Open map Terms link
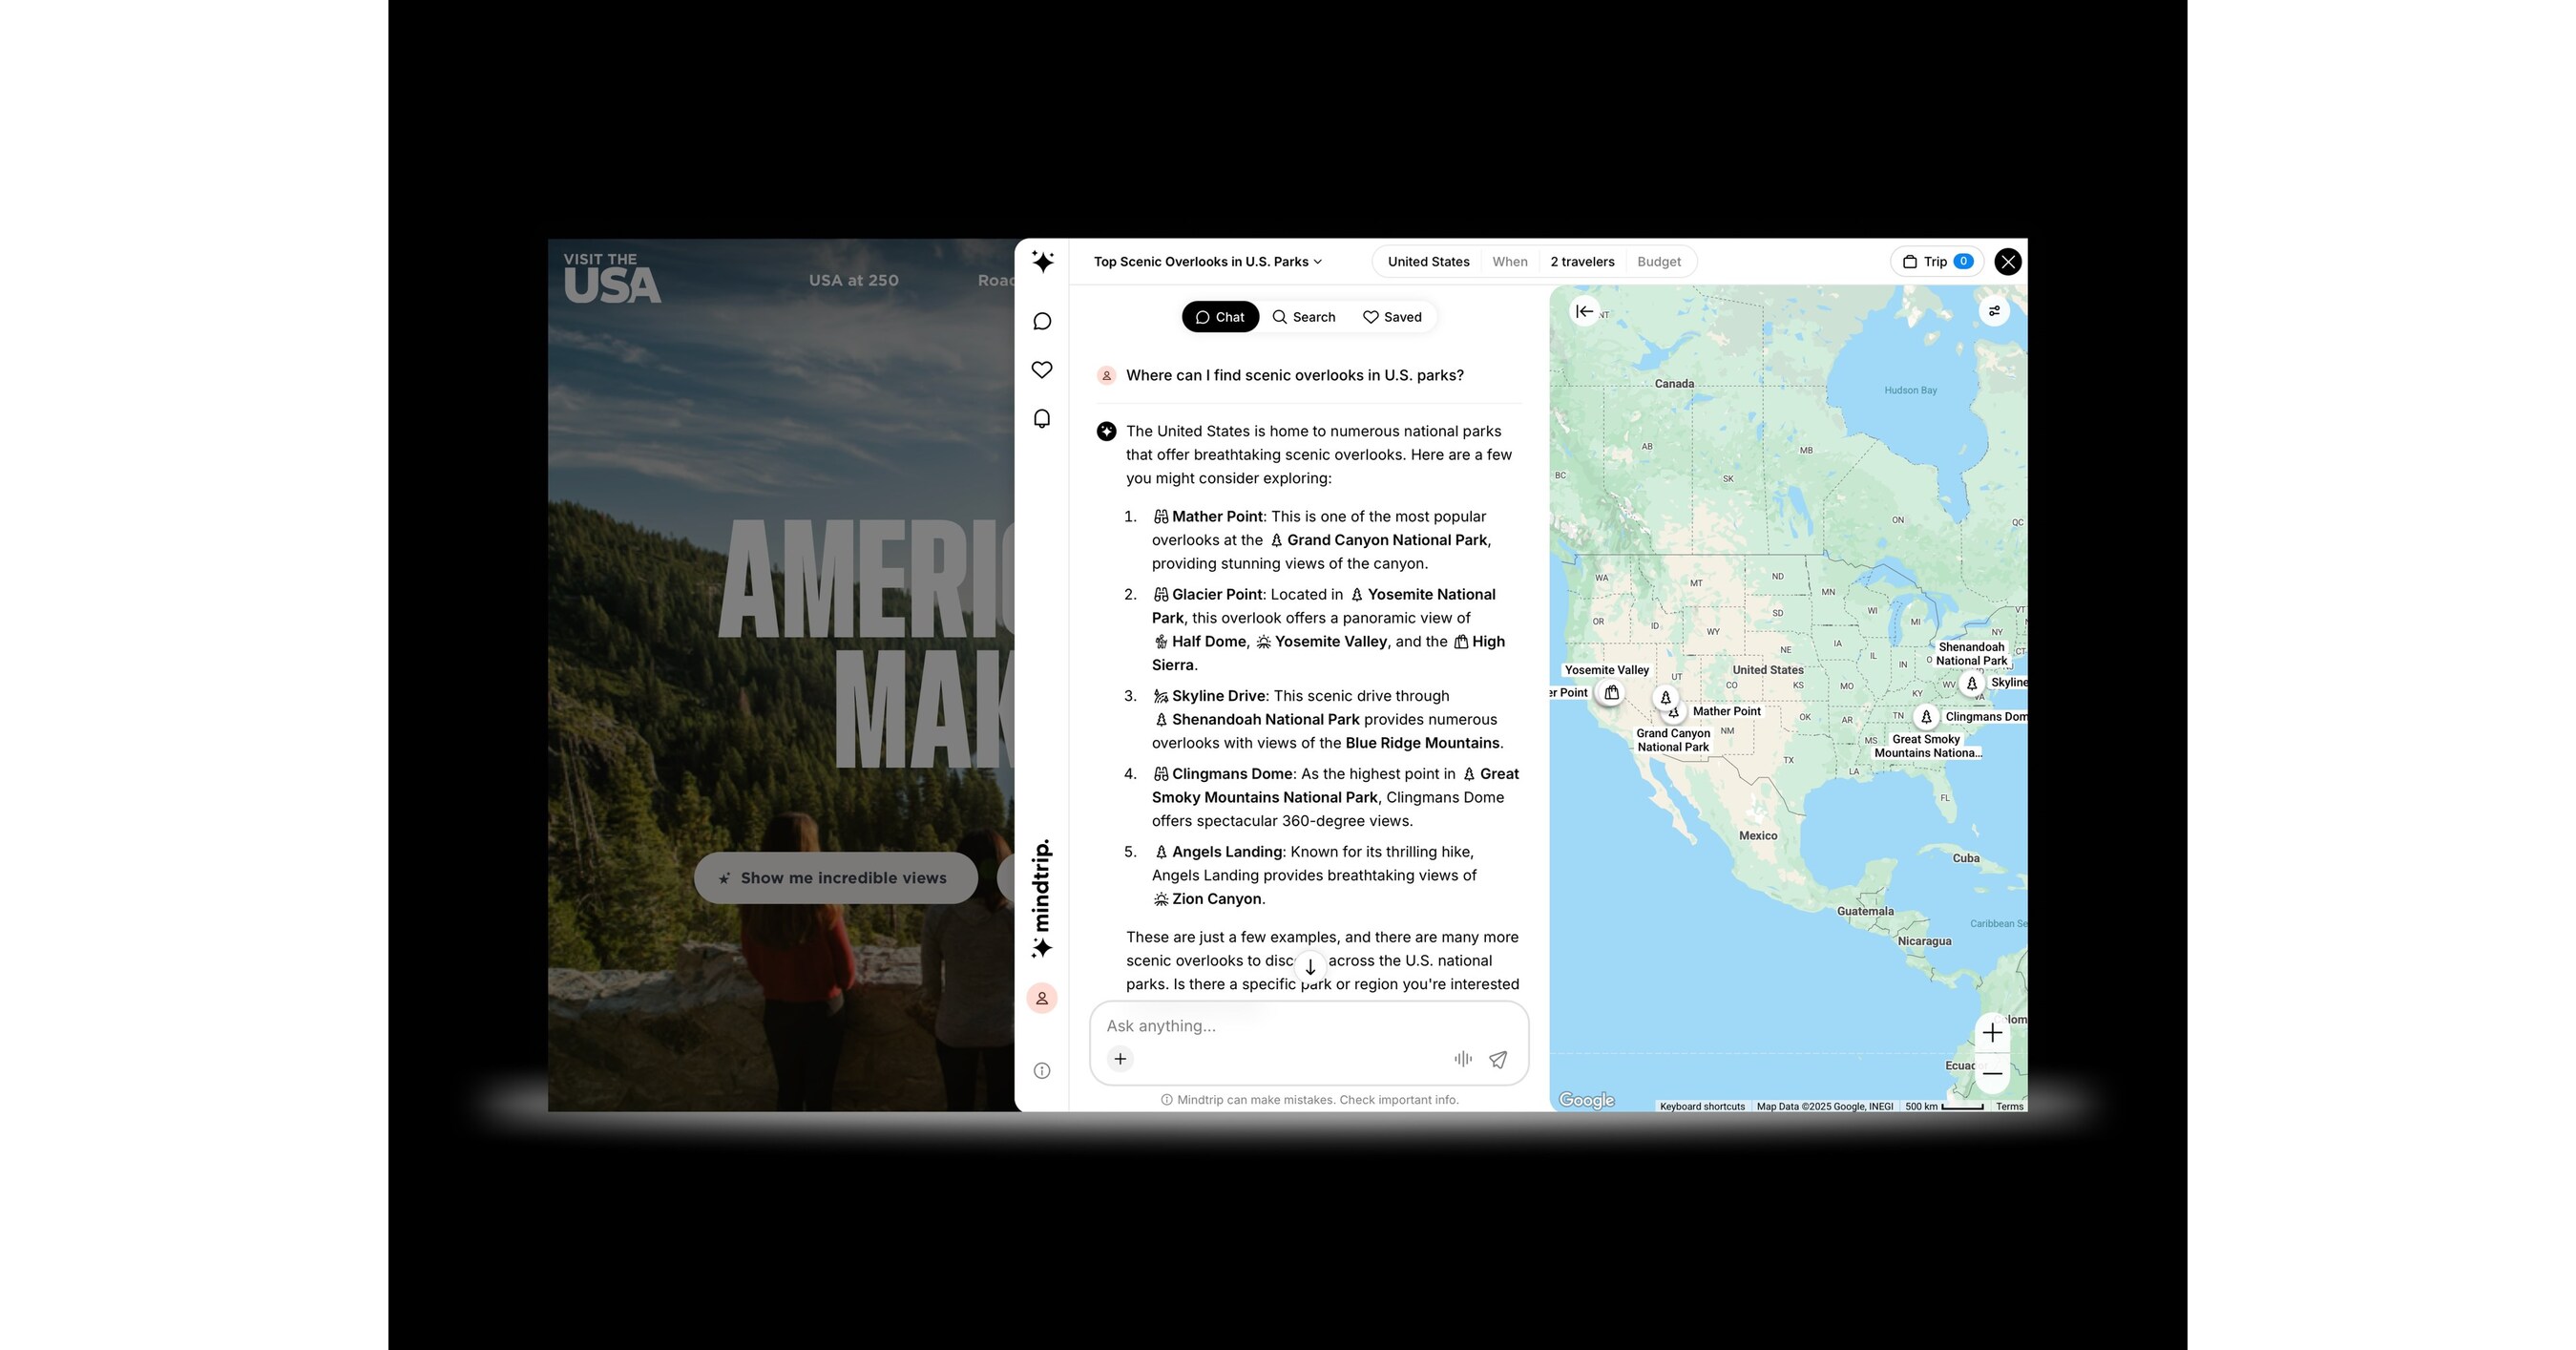This screenshot has height=1350, width=2576. point(2009,1106)
